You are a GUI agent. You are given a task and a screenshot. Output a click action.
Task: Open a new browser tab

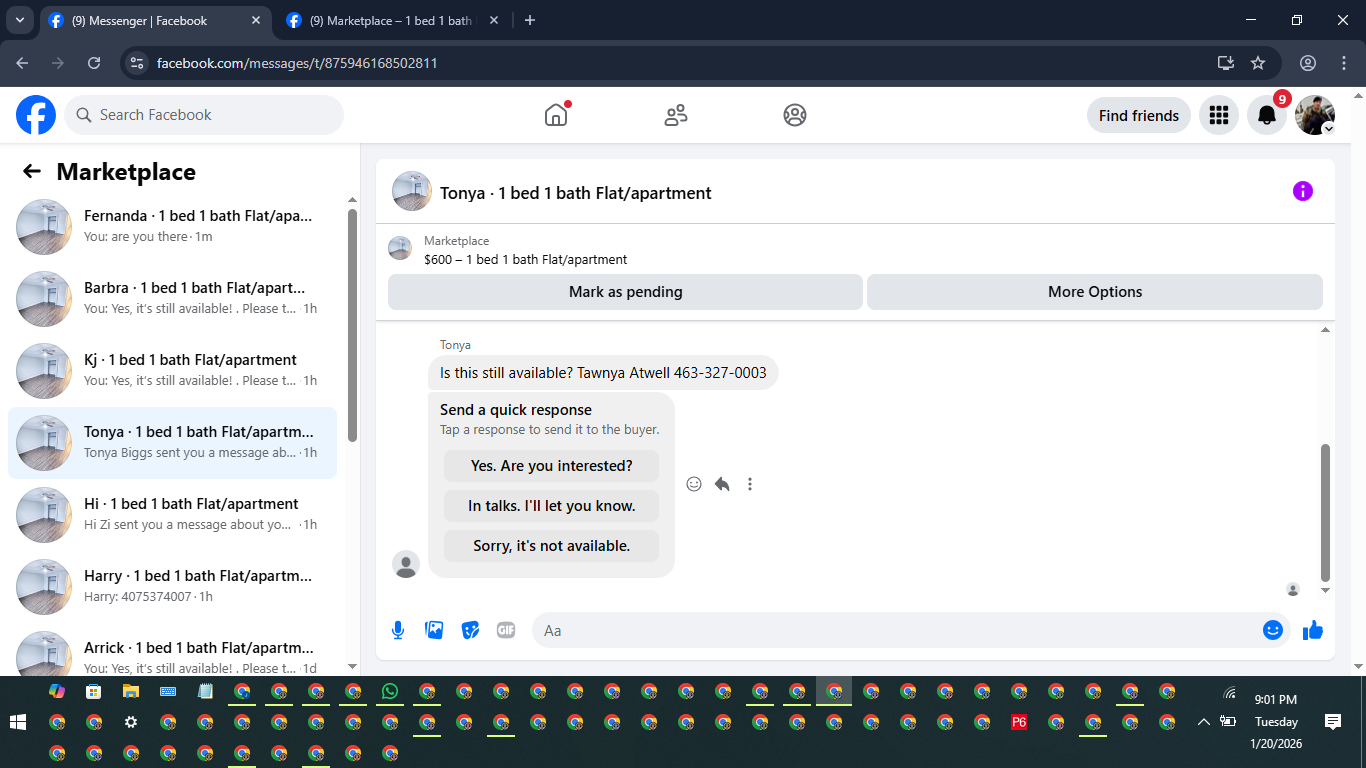pos(530,20)
